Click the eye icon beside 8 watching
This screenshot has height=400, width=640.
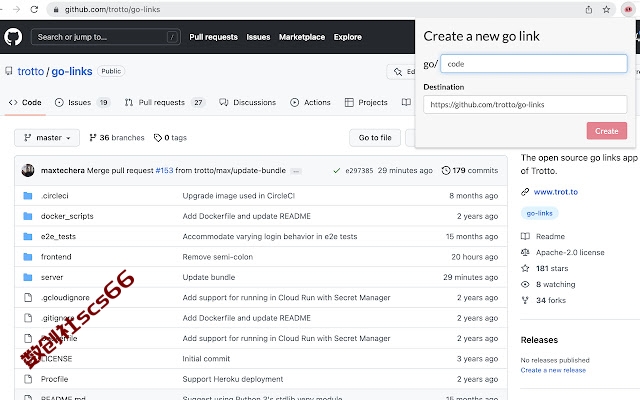pos(525,284)
